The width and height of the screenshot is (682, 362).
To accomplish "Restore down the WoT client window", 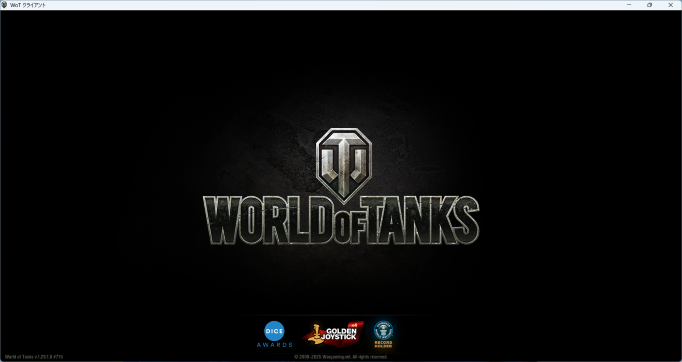I will (x=649, y=5).
